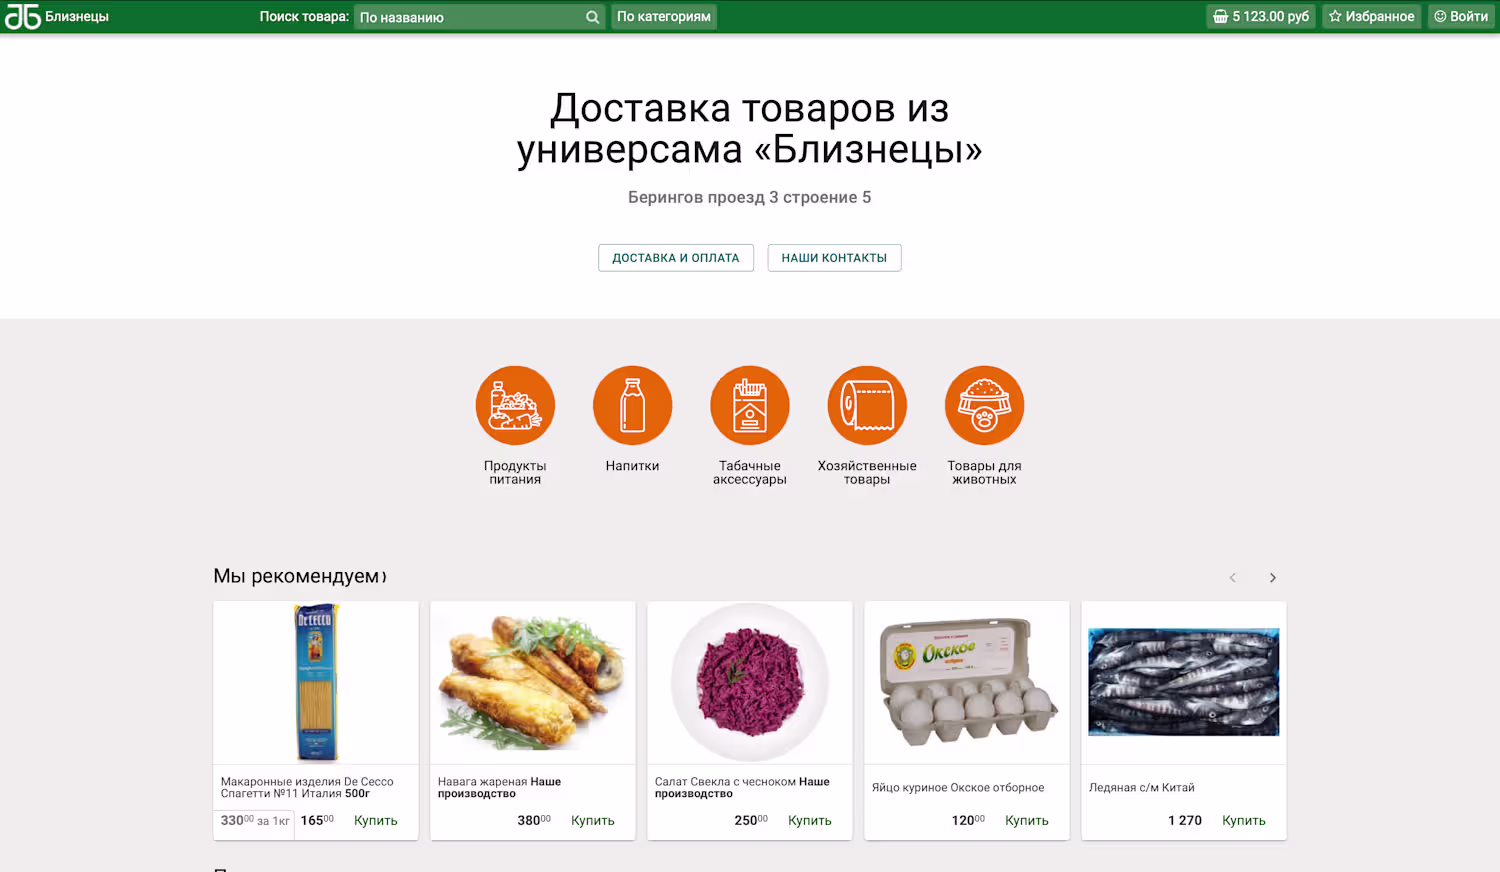Viewport: 1500px width, 872px height.
Task: Open Навага жареная product image
Action: coord(533,682)
